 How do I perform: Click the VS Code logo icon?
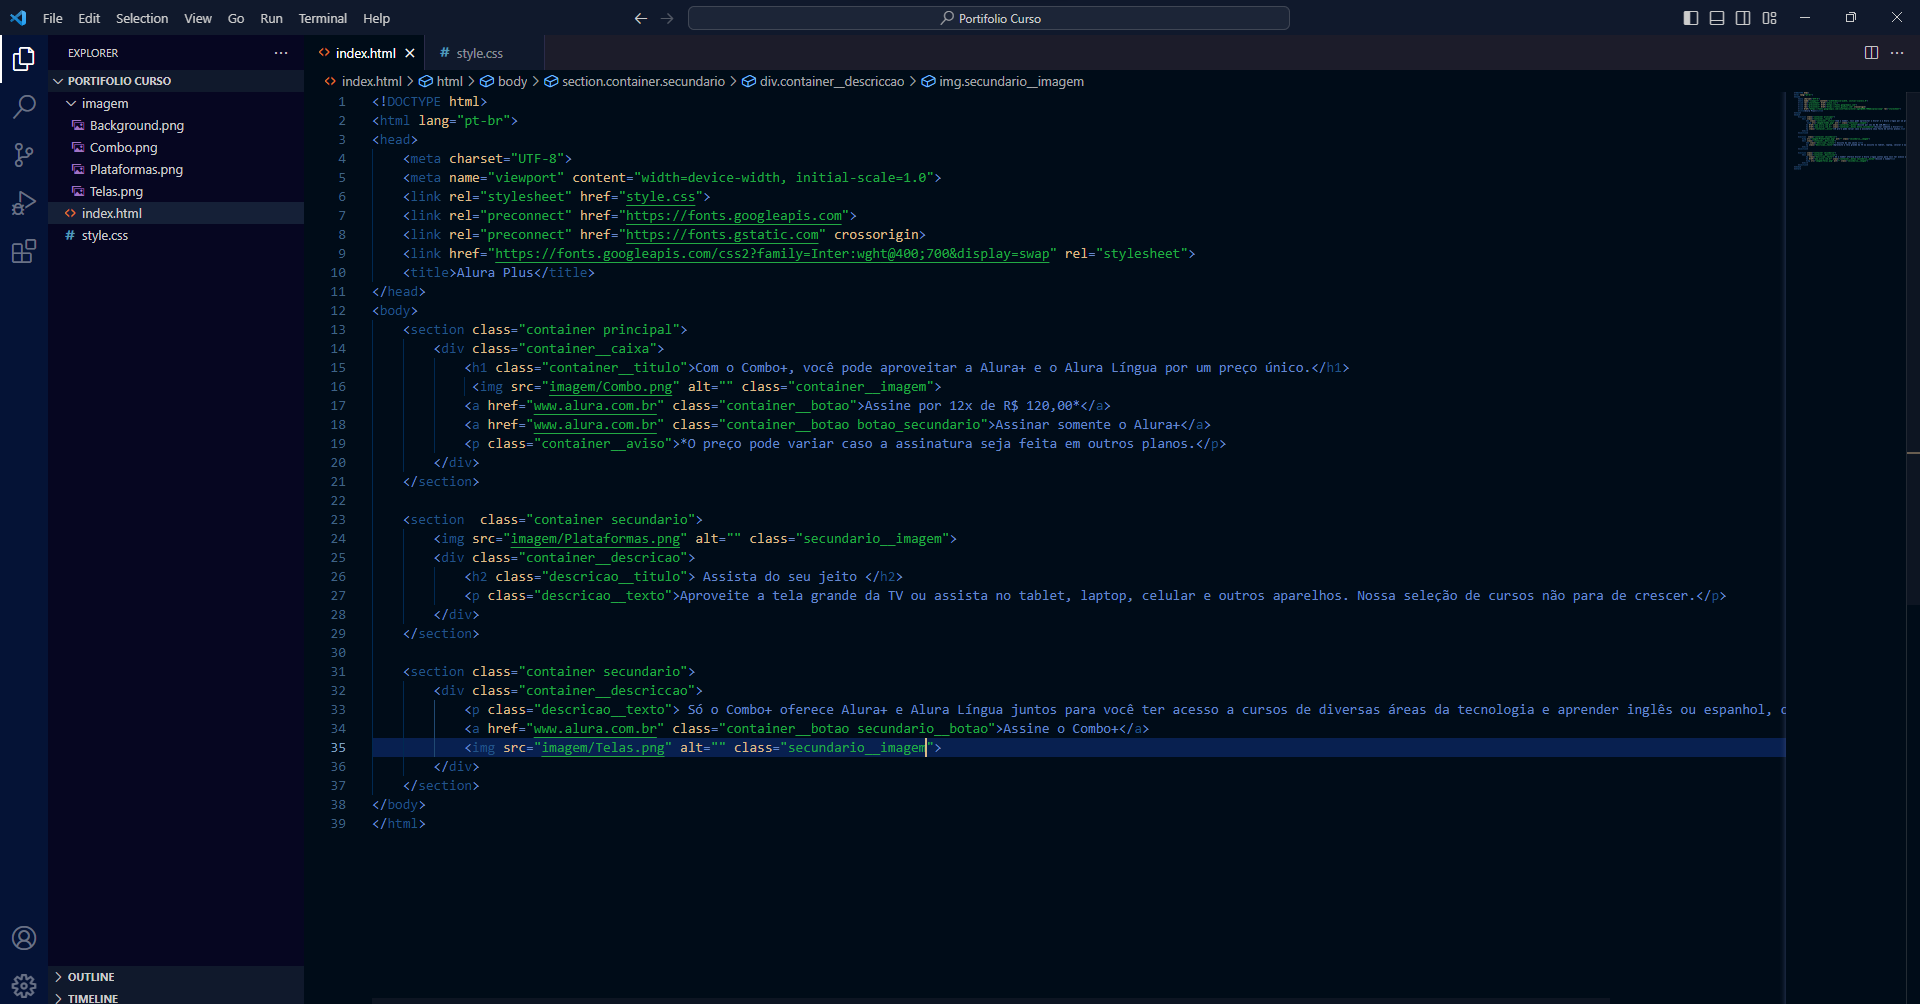point(18,18)
